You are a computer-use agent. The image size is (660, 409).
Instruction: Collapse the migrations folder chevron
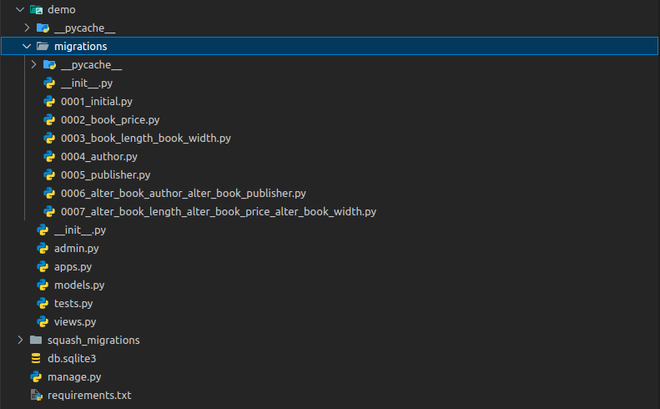(x=27, y=46)
